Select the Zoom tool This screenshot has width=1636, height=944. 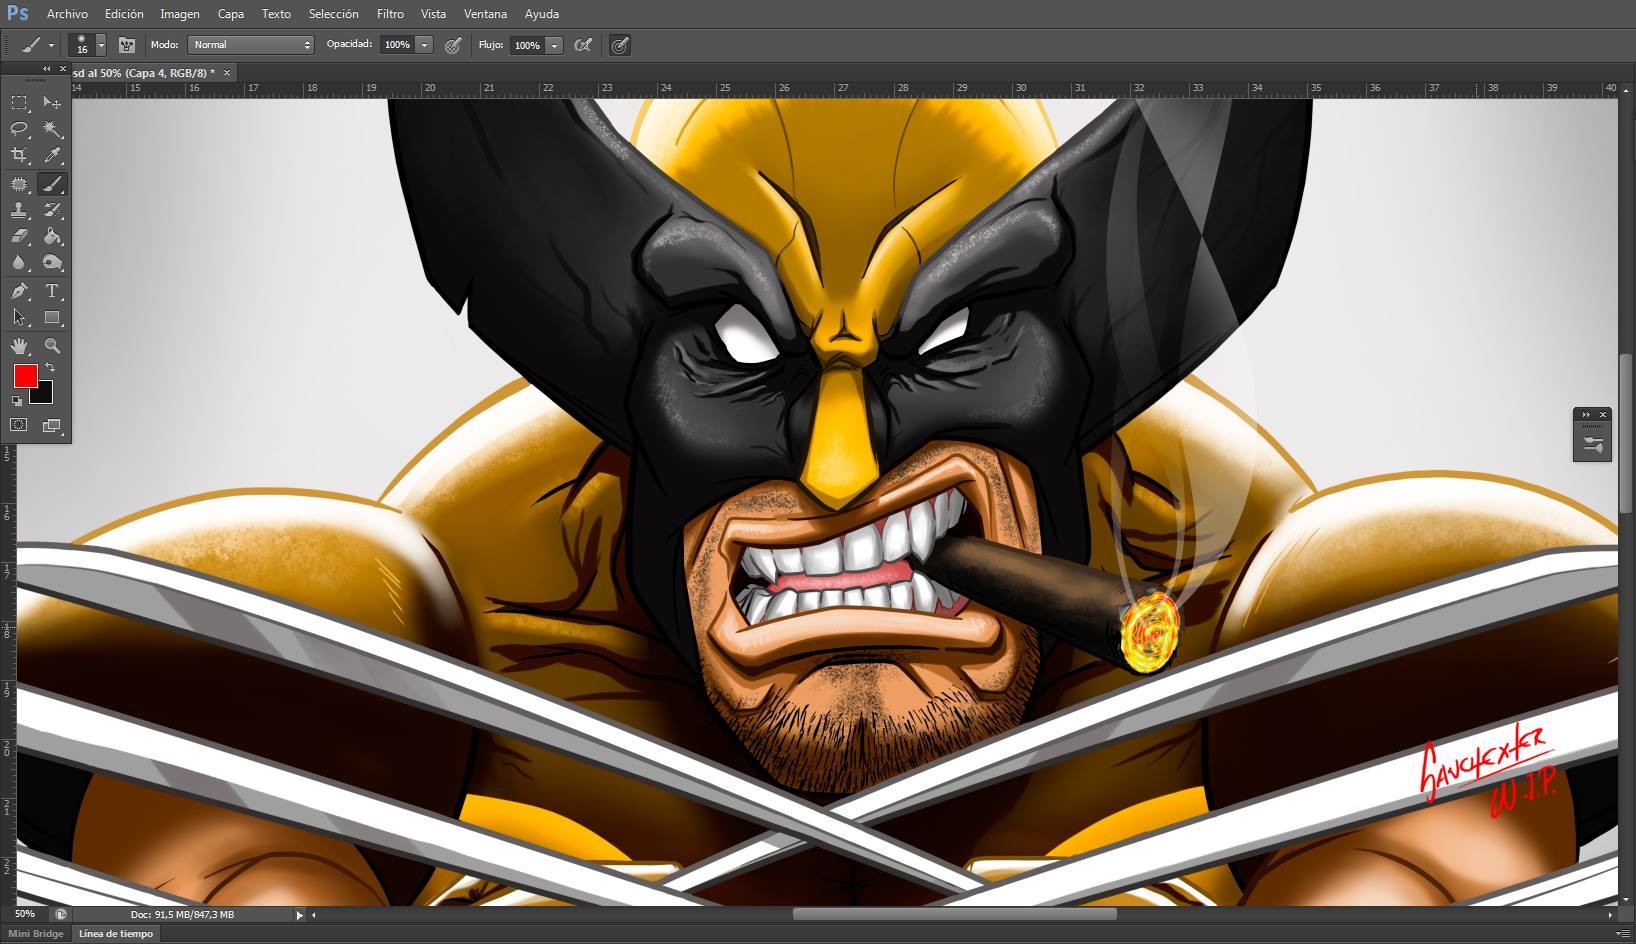click(x=52, y=346)
